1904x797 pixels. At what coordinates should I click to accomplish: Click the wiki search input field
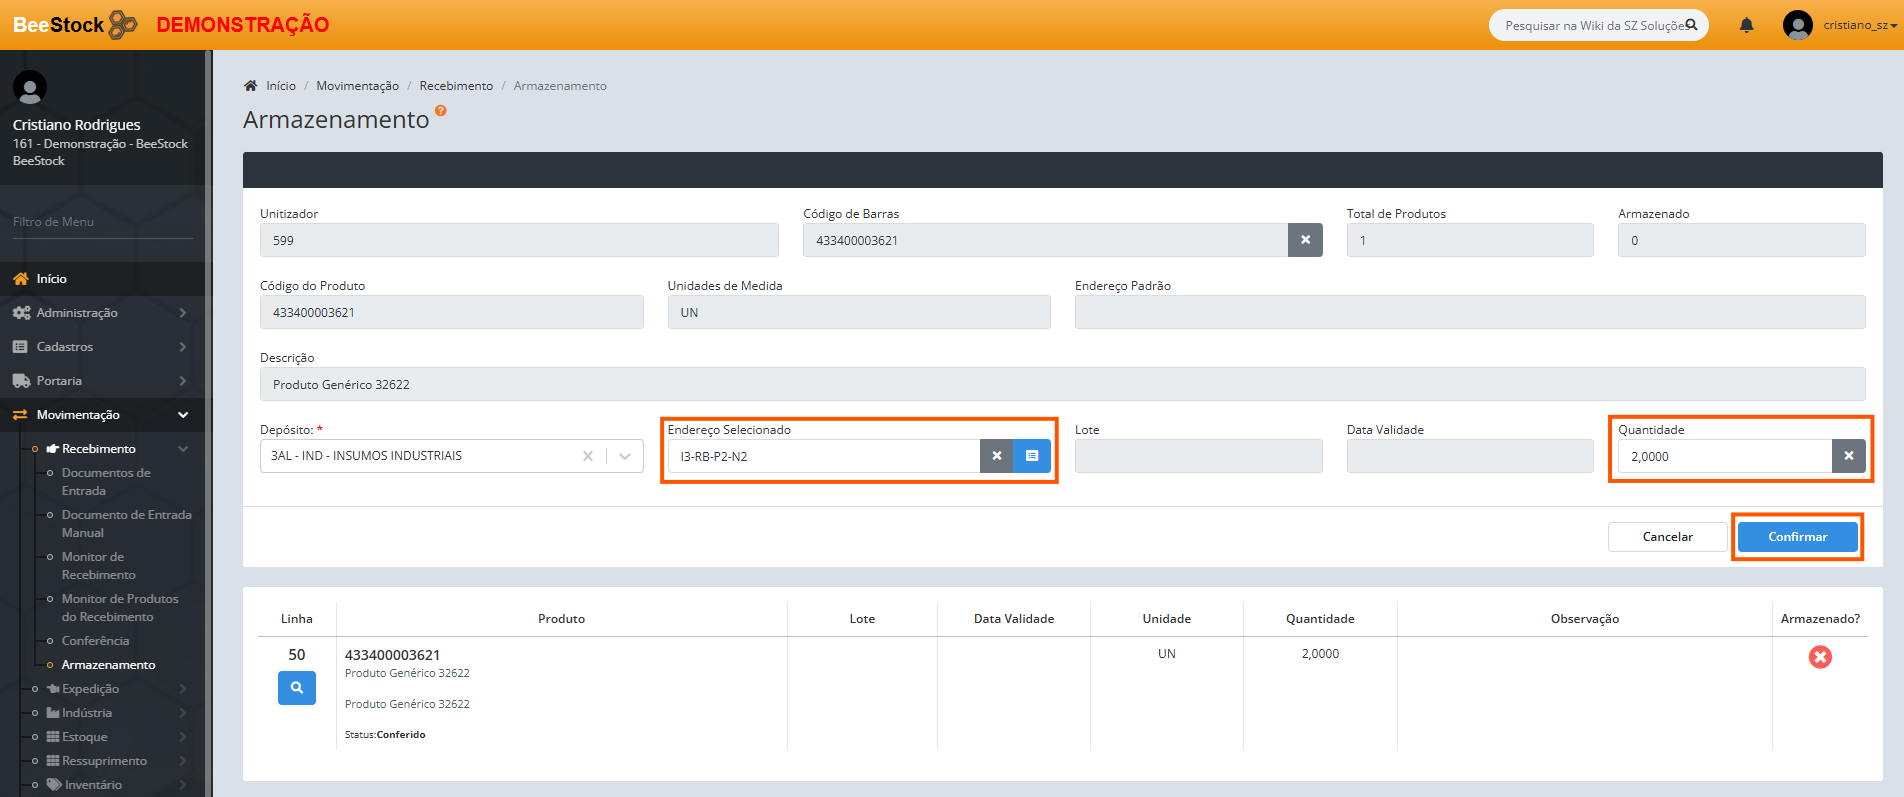click(x=1590, y=25)
